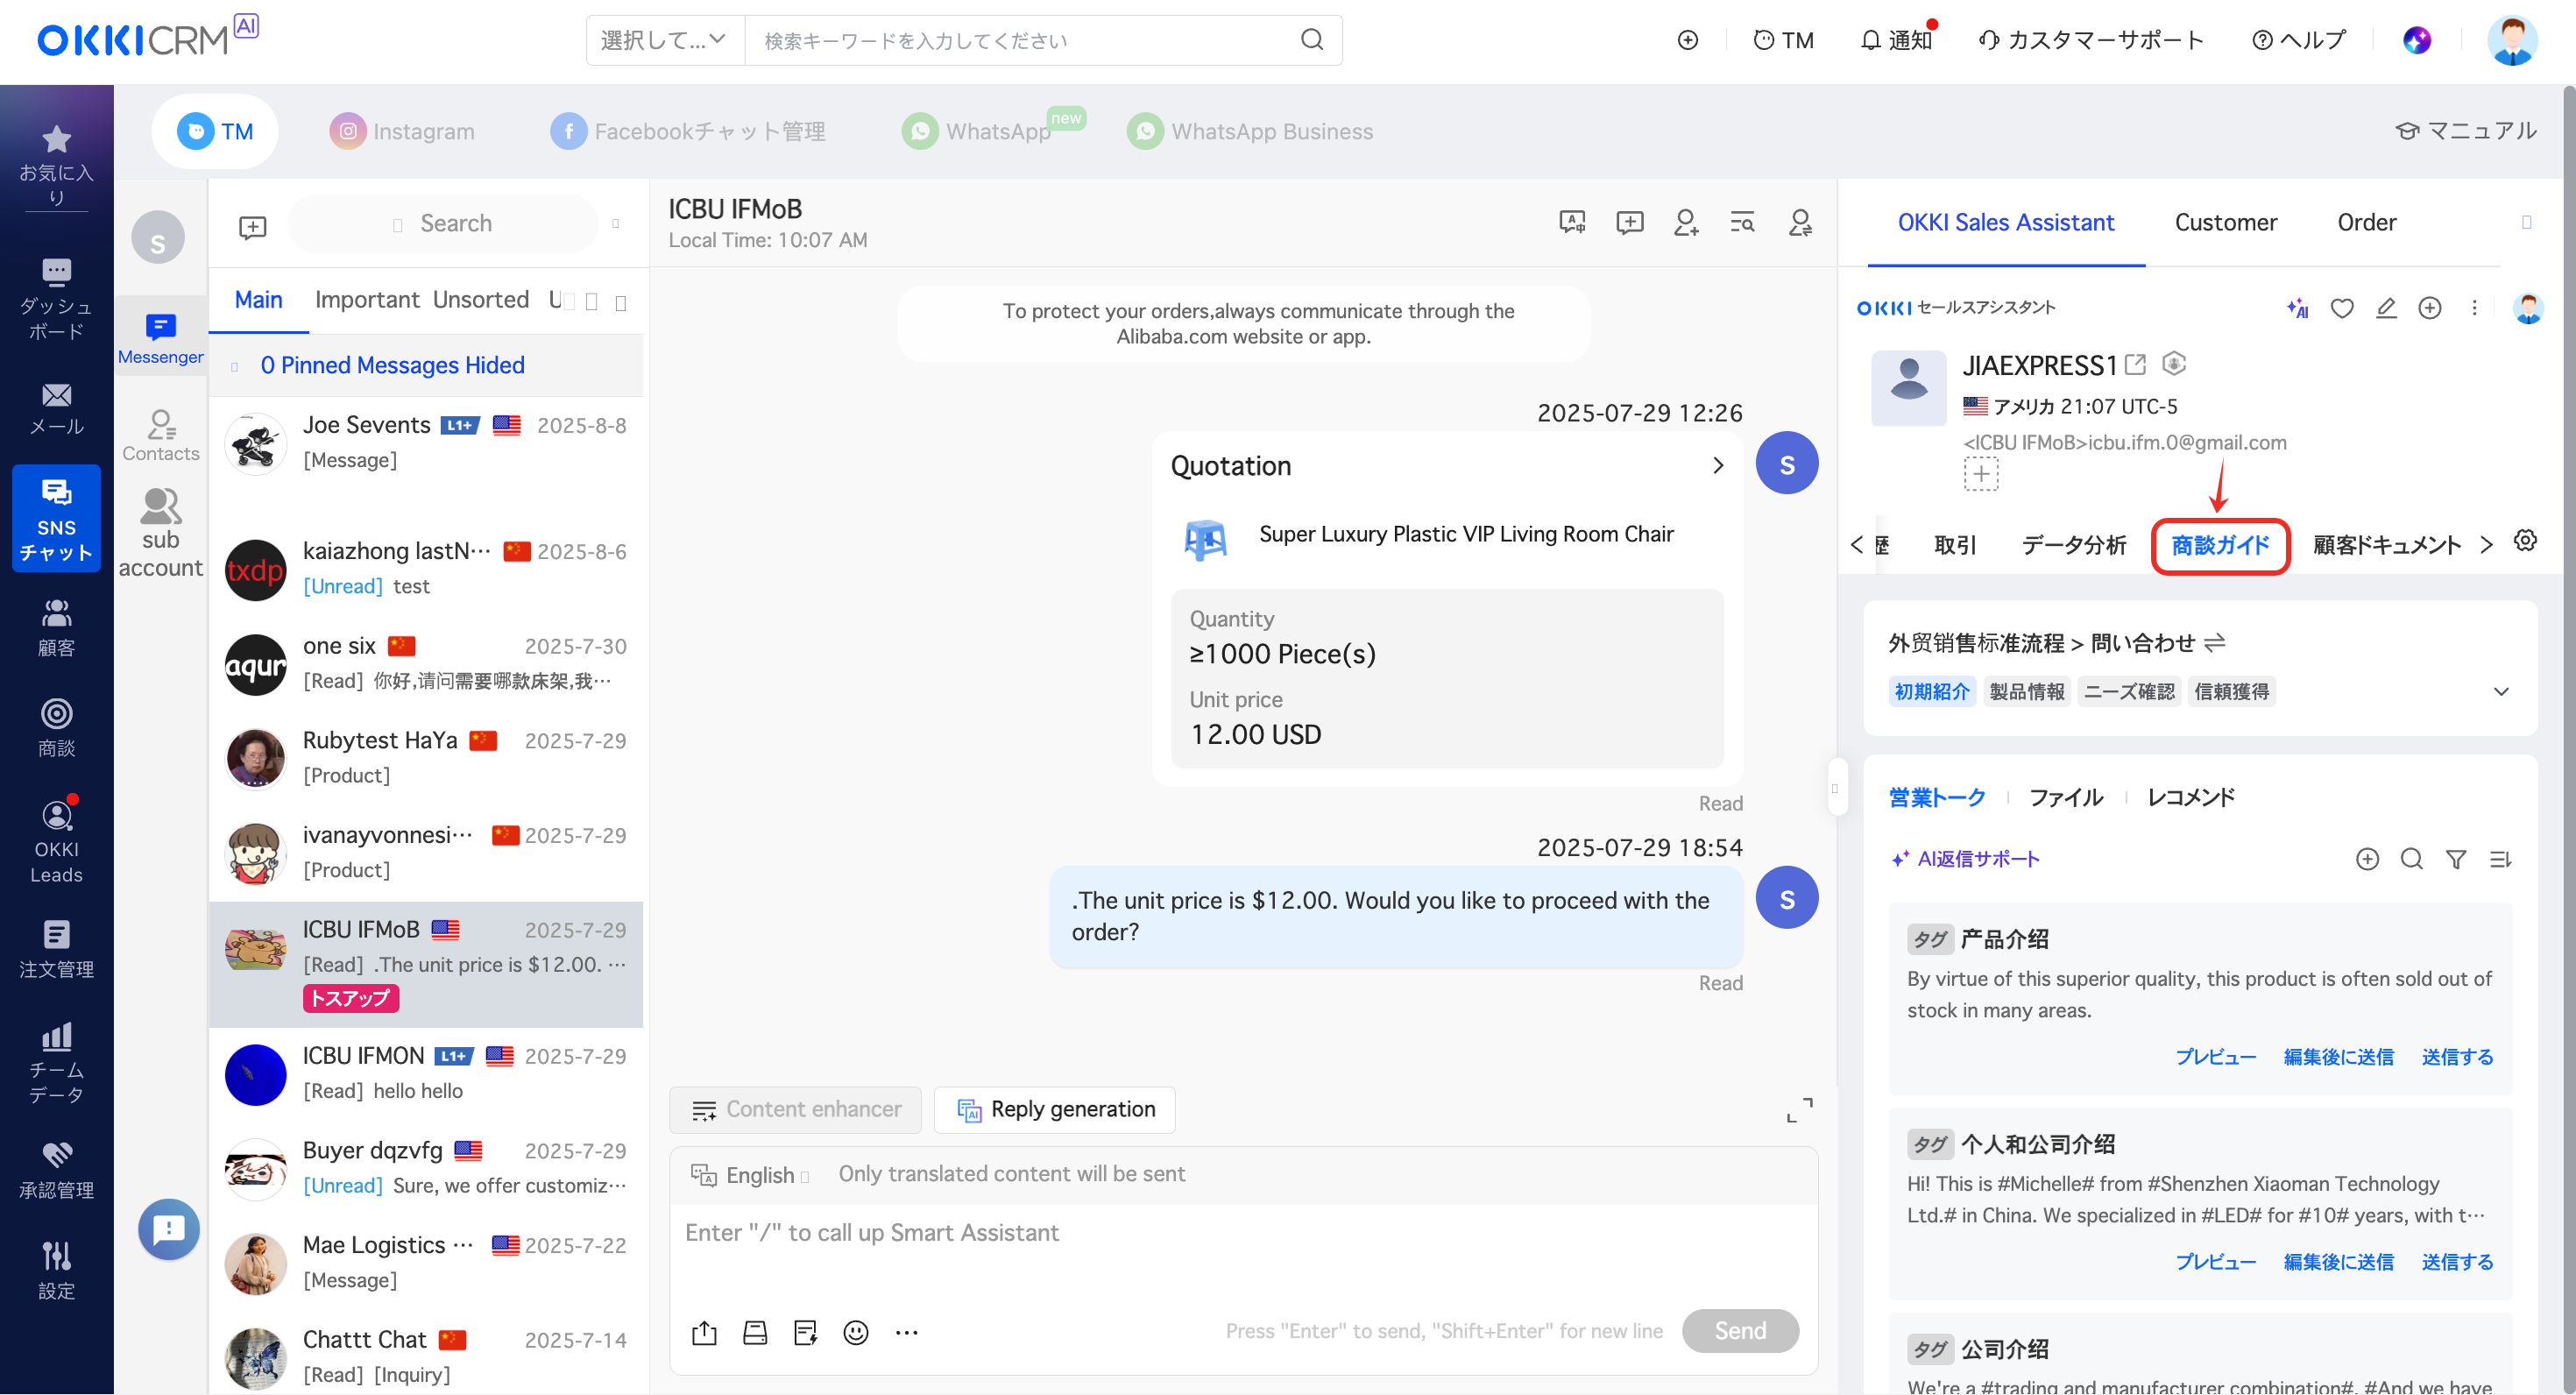Viewport: 2576px width, 1395px height.
Task: Expand the message input area
Action: 1799,1110
